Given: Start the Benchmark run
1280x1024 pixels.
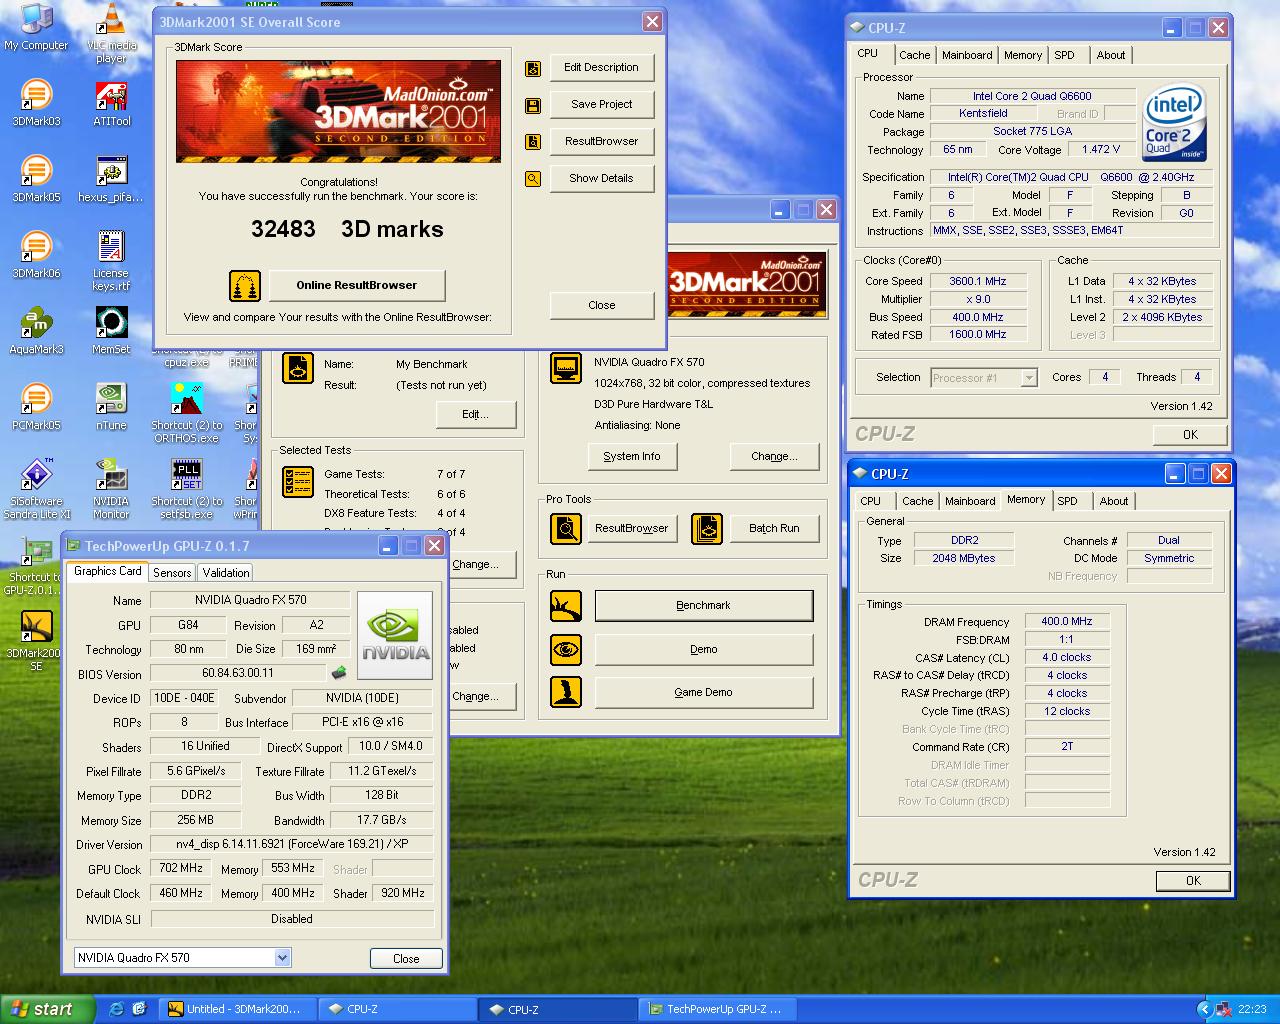Looking at the screenshot, I should coord(703,605).
